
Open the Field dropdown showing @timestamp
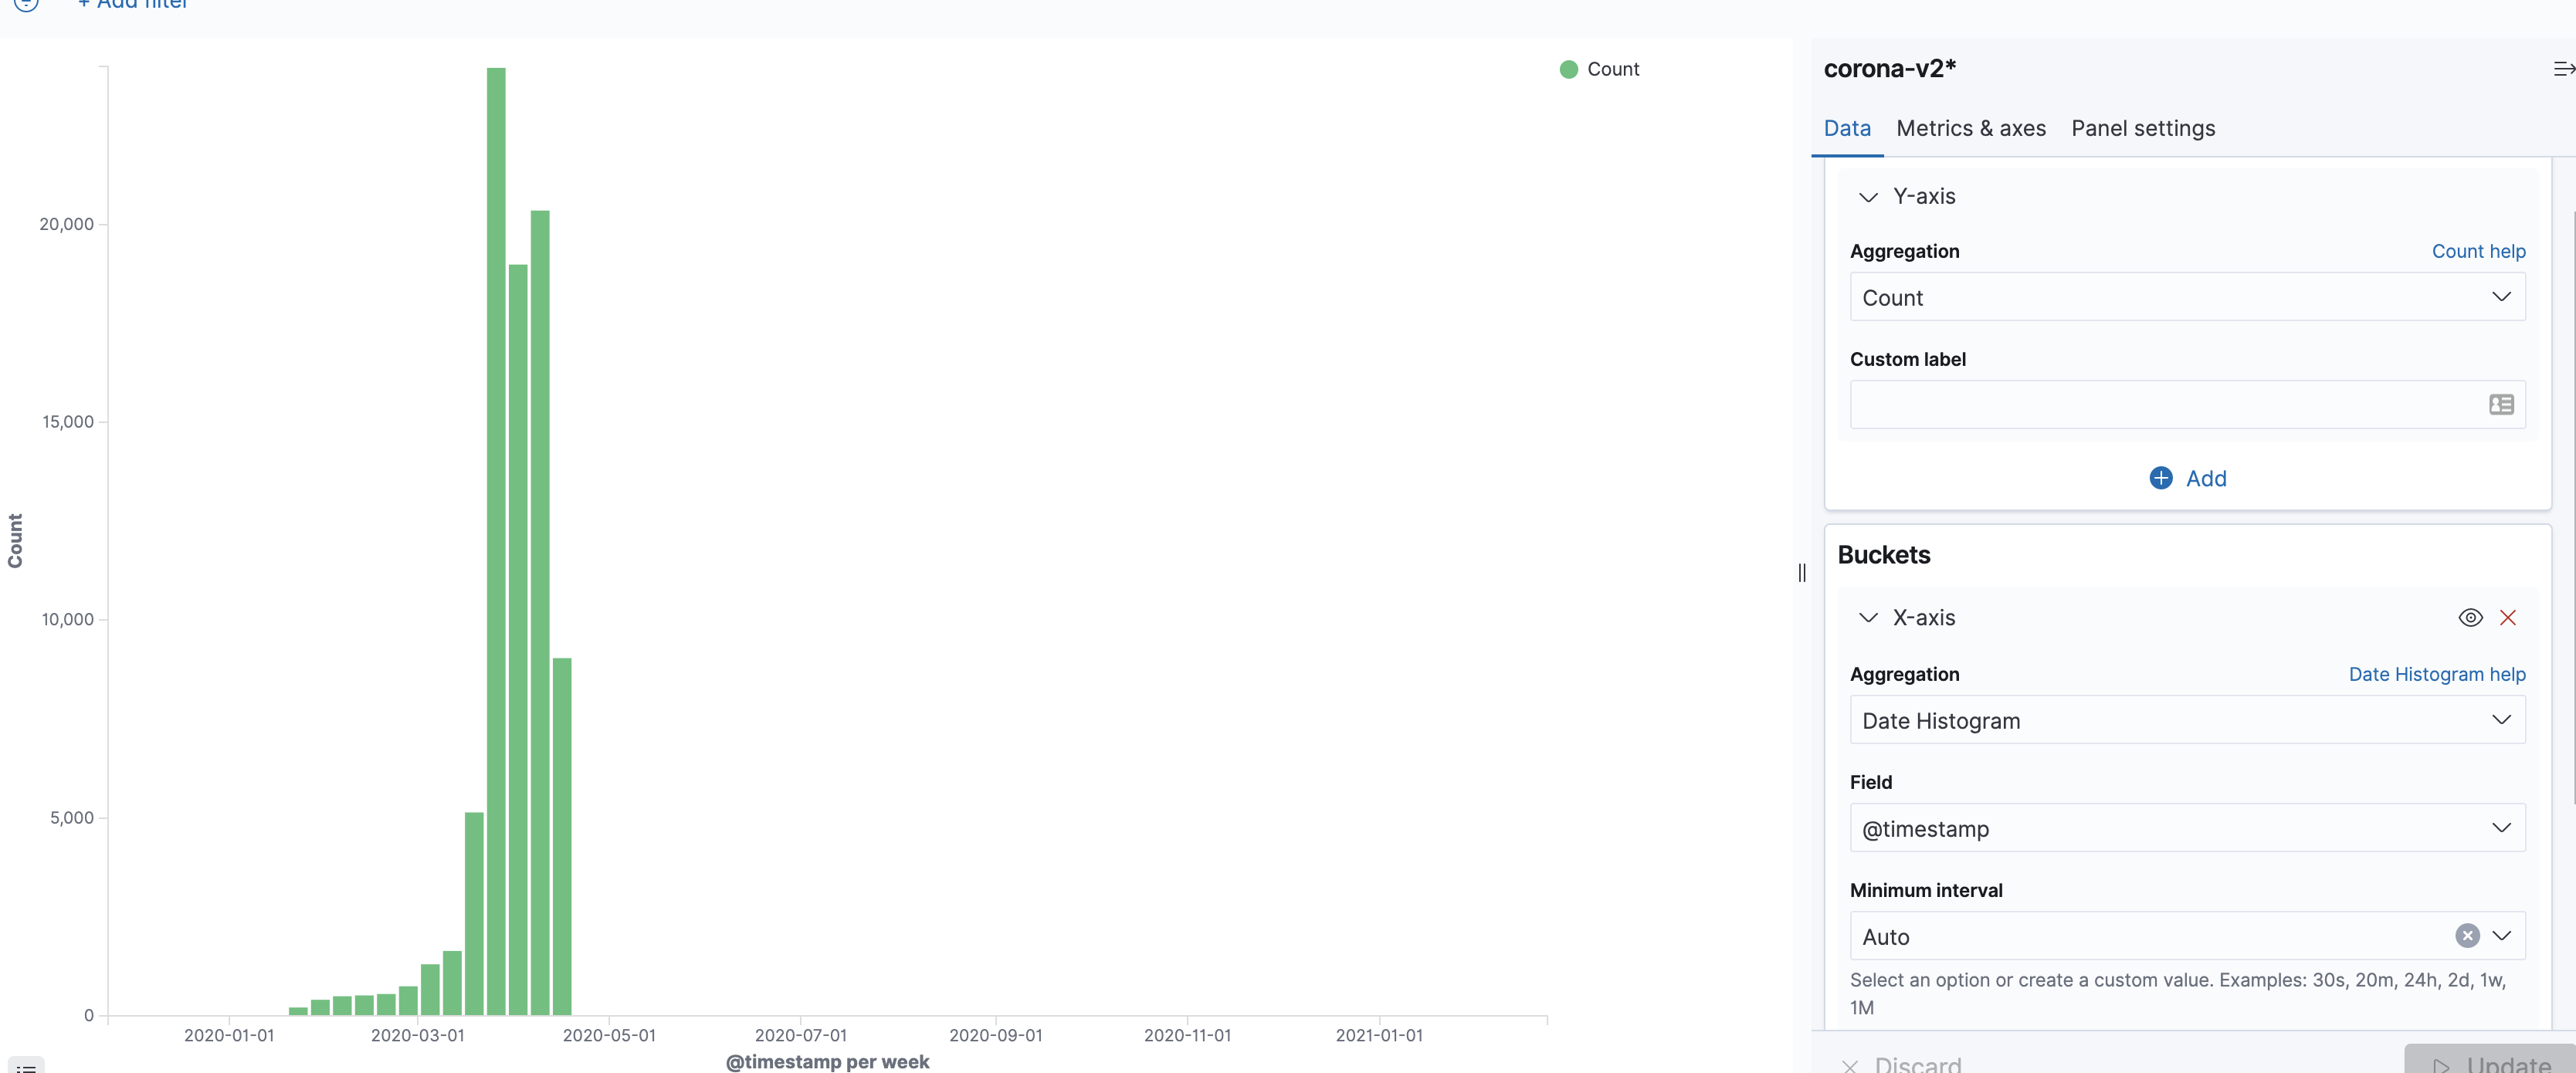click(2187, 828)
